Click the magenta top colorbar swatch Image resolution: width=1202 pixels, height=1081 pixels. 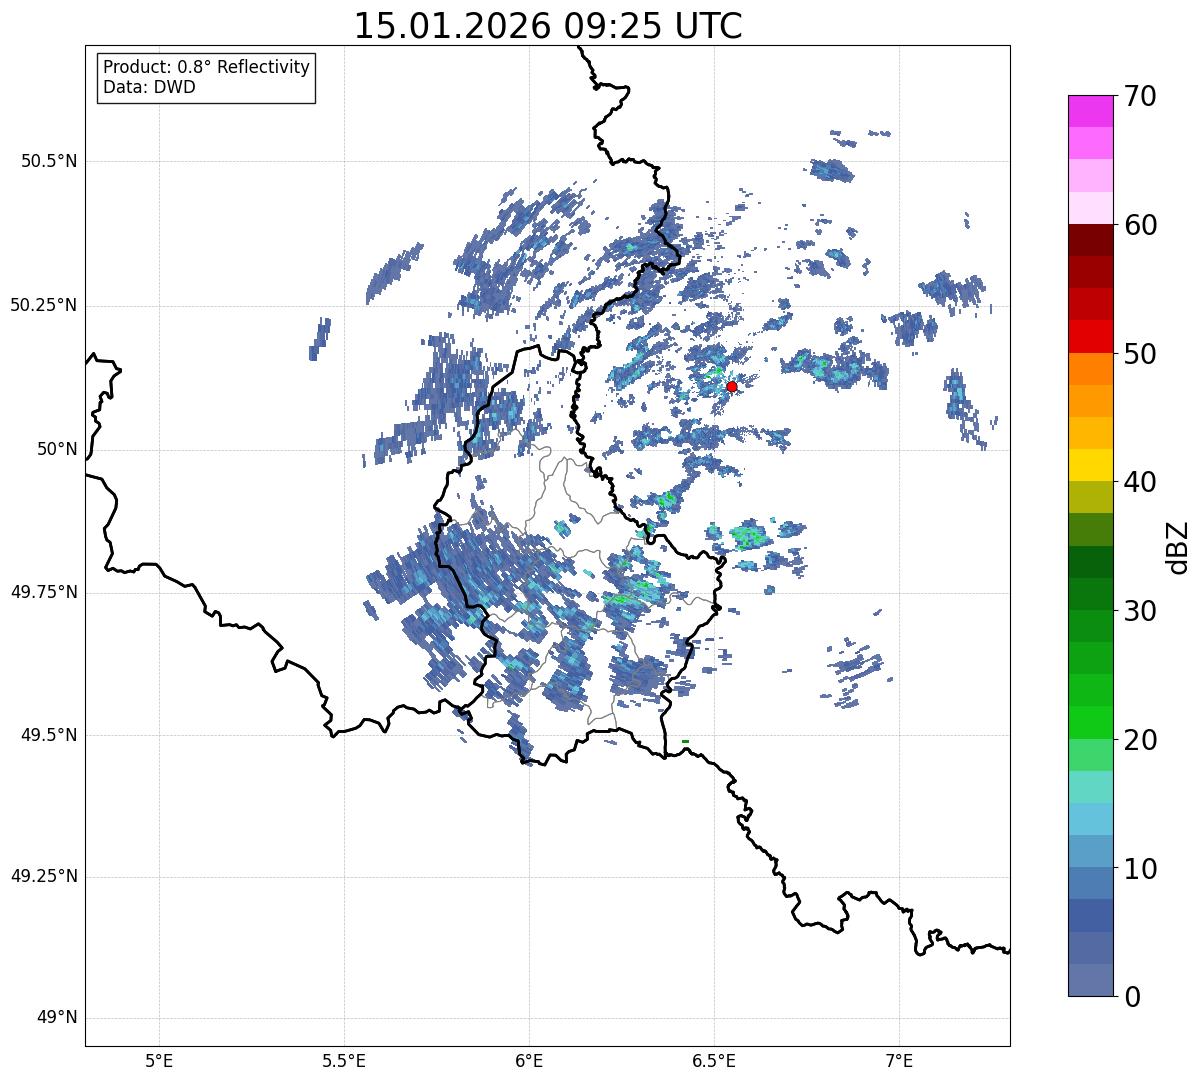1090,111
